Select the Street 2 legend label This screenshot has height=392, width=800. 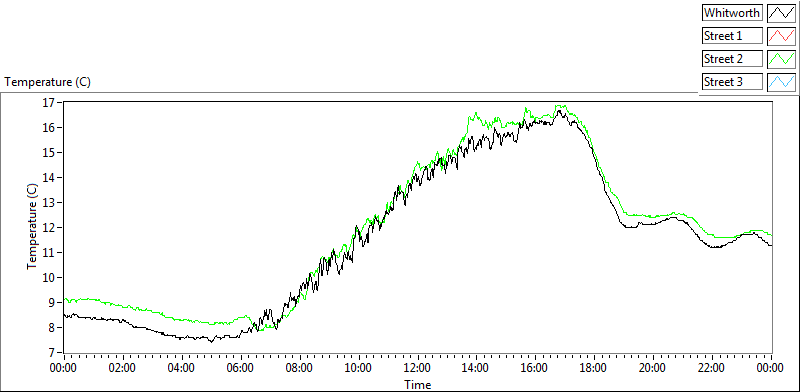[733, 59]
